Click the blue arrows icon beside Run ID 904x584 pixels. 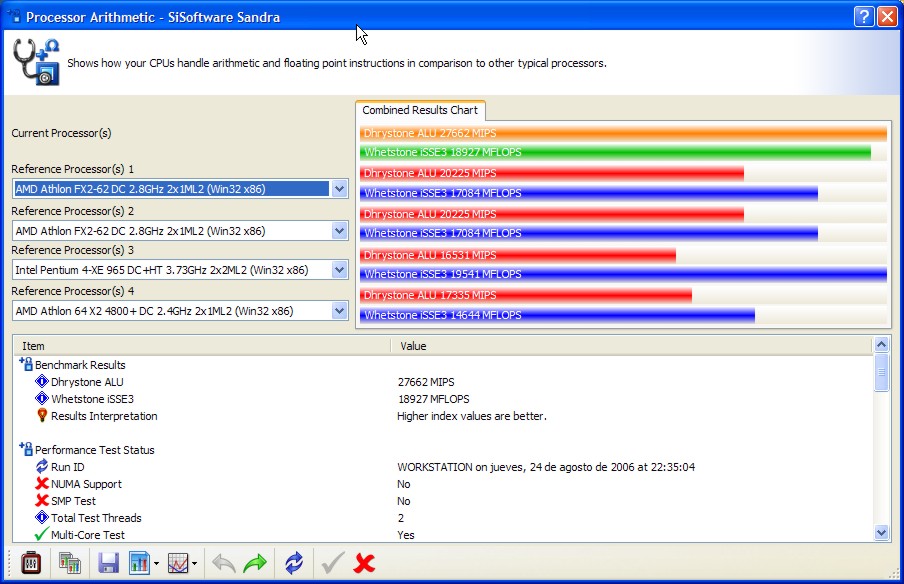pyautogui.click(x=42, y=466)
